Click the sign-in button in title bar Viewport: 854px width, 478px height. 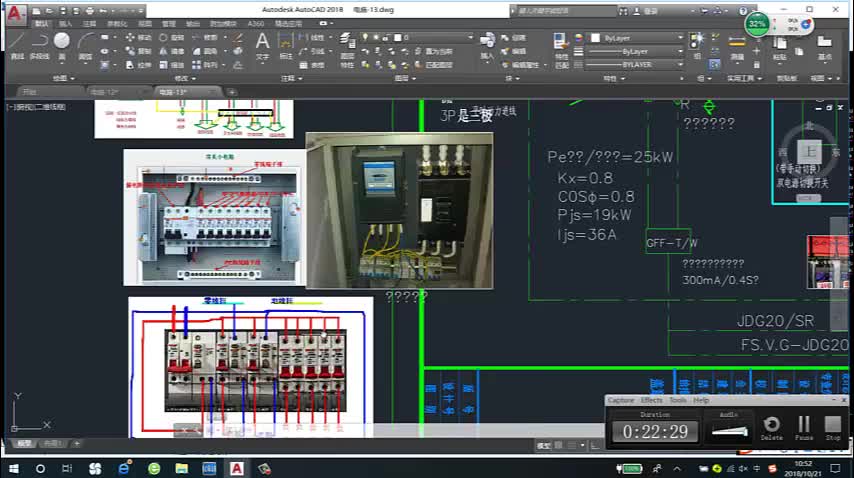(x=647, y=10)
